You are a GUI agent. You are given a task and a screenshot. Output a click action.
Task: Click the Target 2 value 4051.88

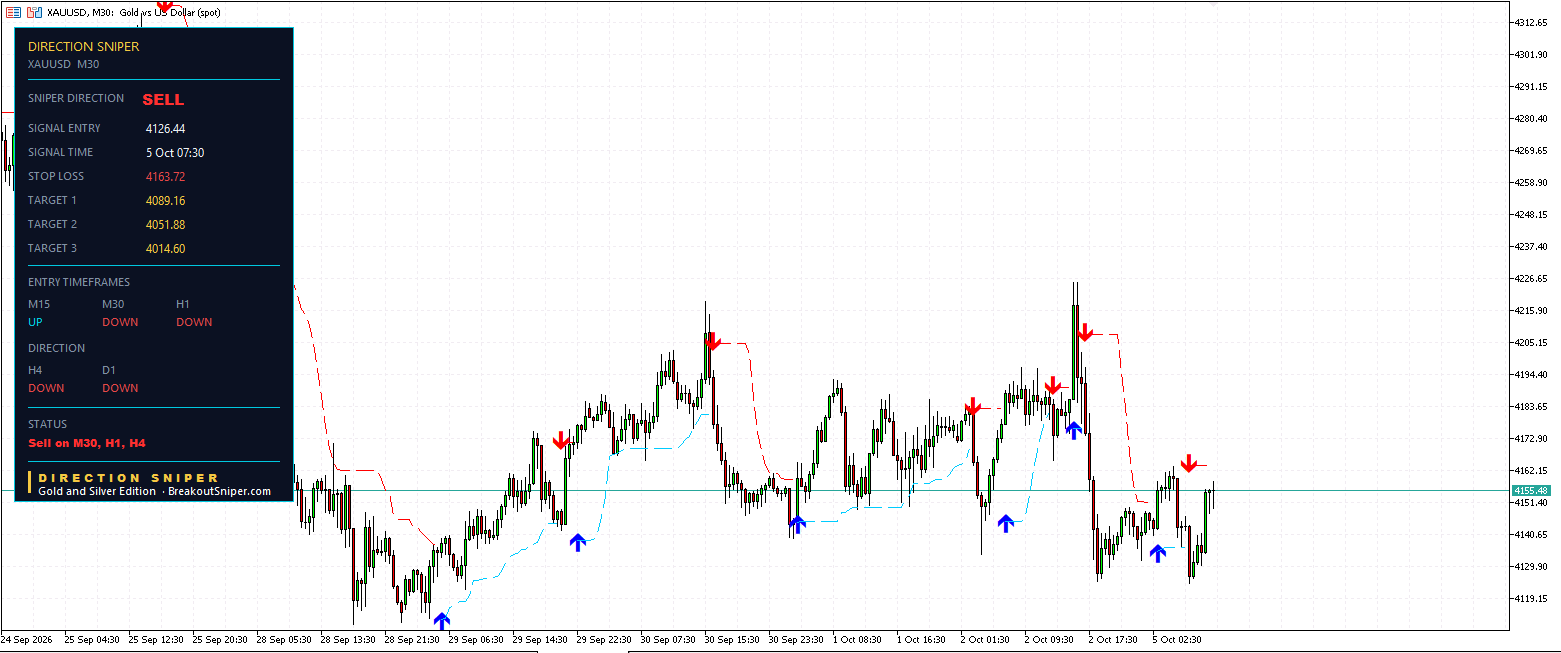165,224
